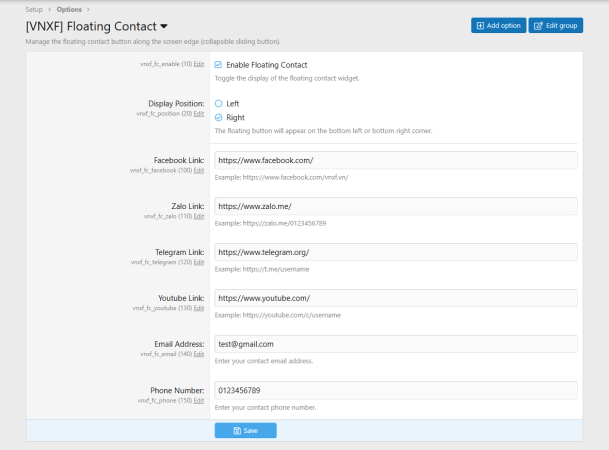
Task: Go to the Options breadcrumb
Action: click(69, 9)
